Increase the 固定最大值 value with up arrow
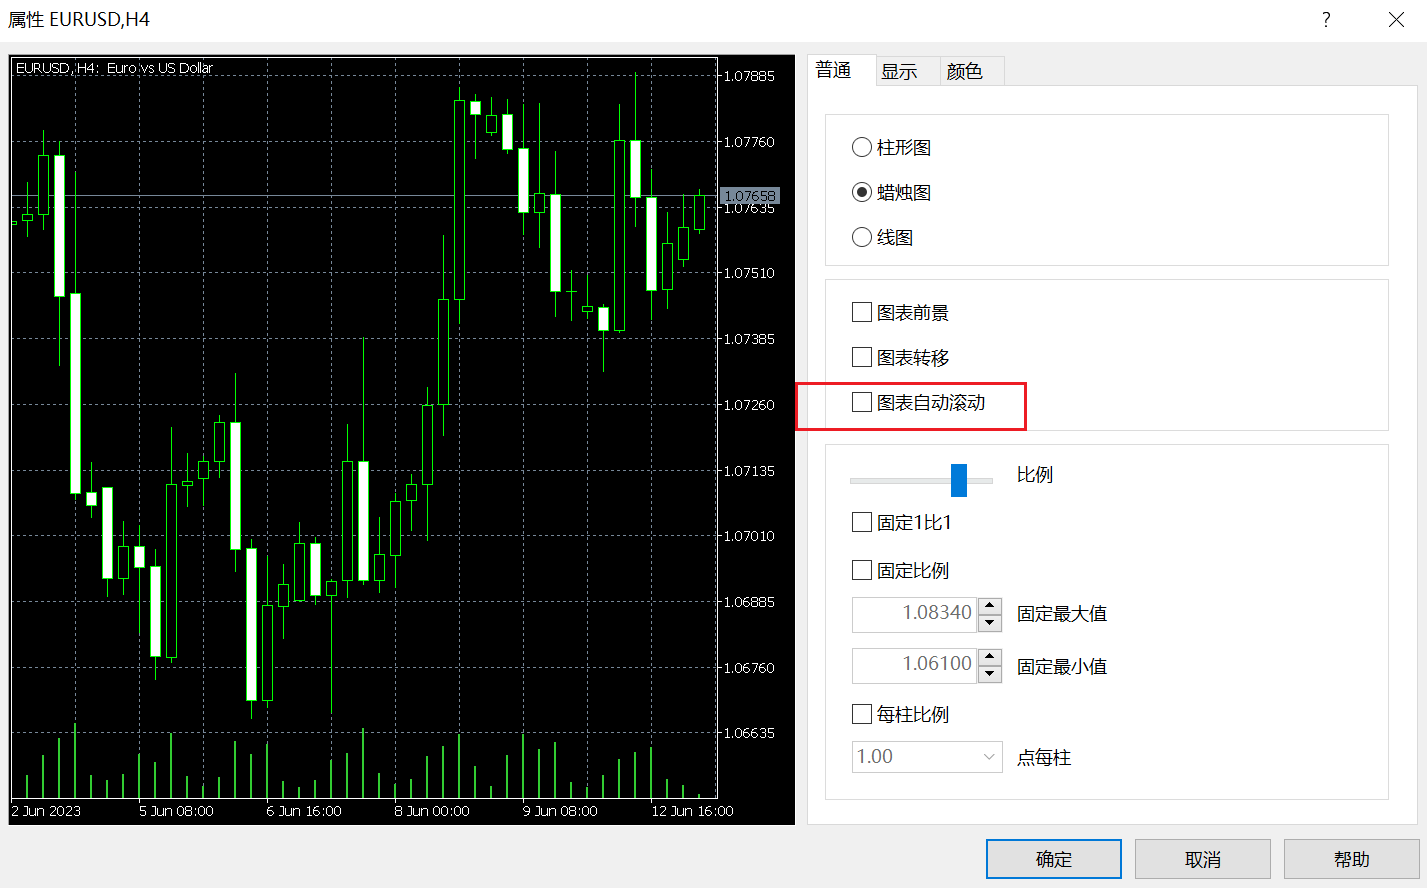The image size is (1427, 888). click(990, 606)
